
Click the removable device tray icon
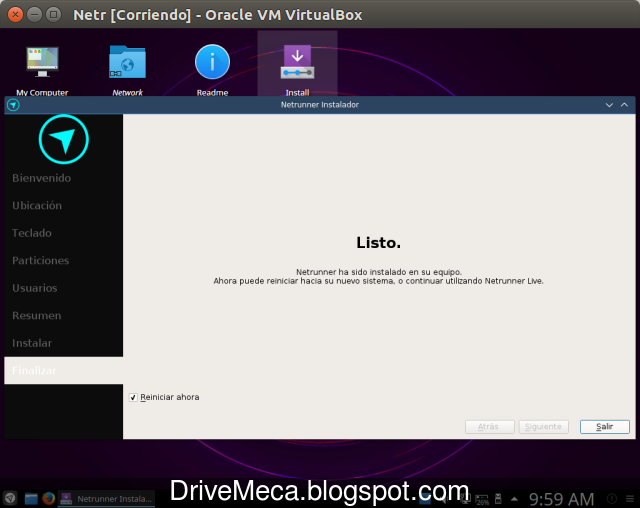(x=498, y=499)
